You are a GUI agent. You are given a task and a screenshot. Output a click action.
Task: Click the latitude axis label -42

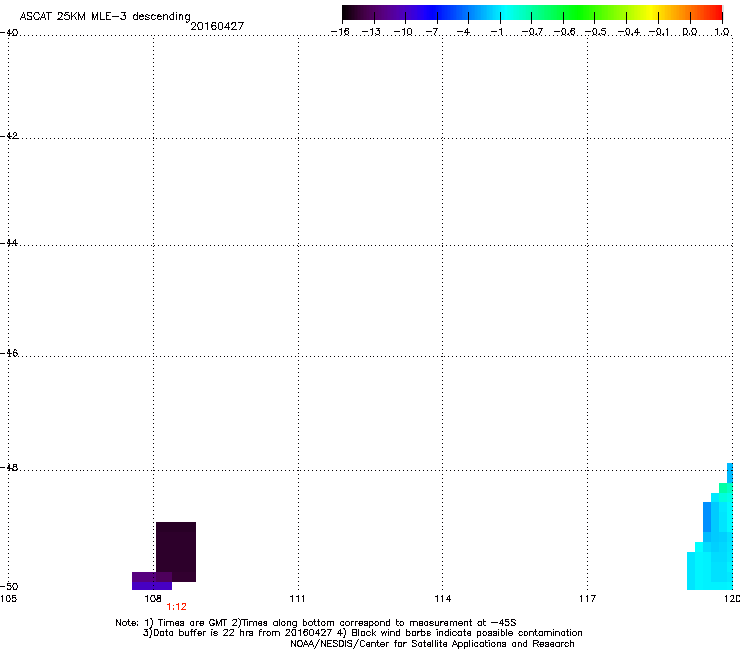pyautogui.click(x=9, y=136)
